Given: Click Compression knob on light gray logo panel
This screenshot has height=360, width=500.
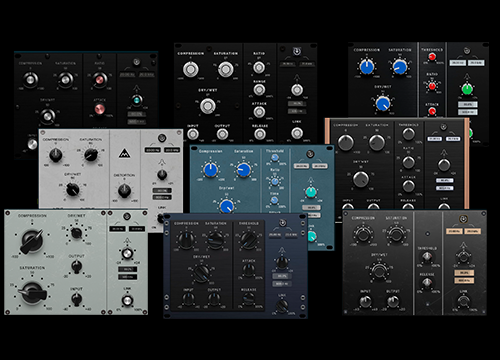Looking at the screenshot, I should click(56, 155).
